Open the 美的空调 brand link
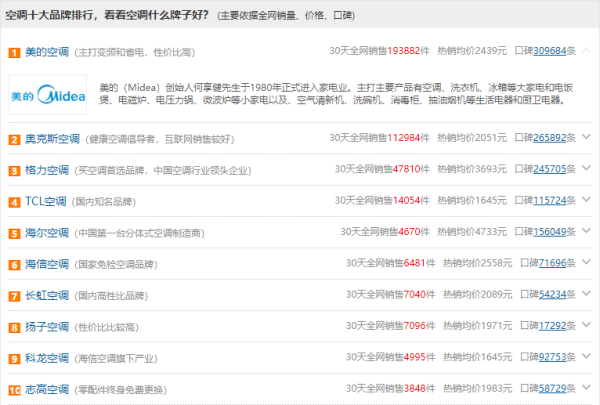Screen dimensions: 600x405 47,52
